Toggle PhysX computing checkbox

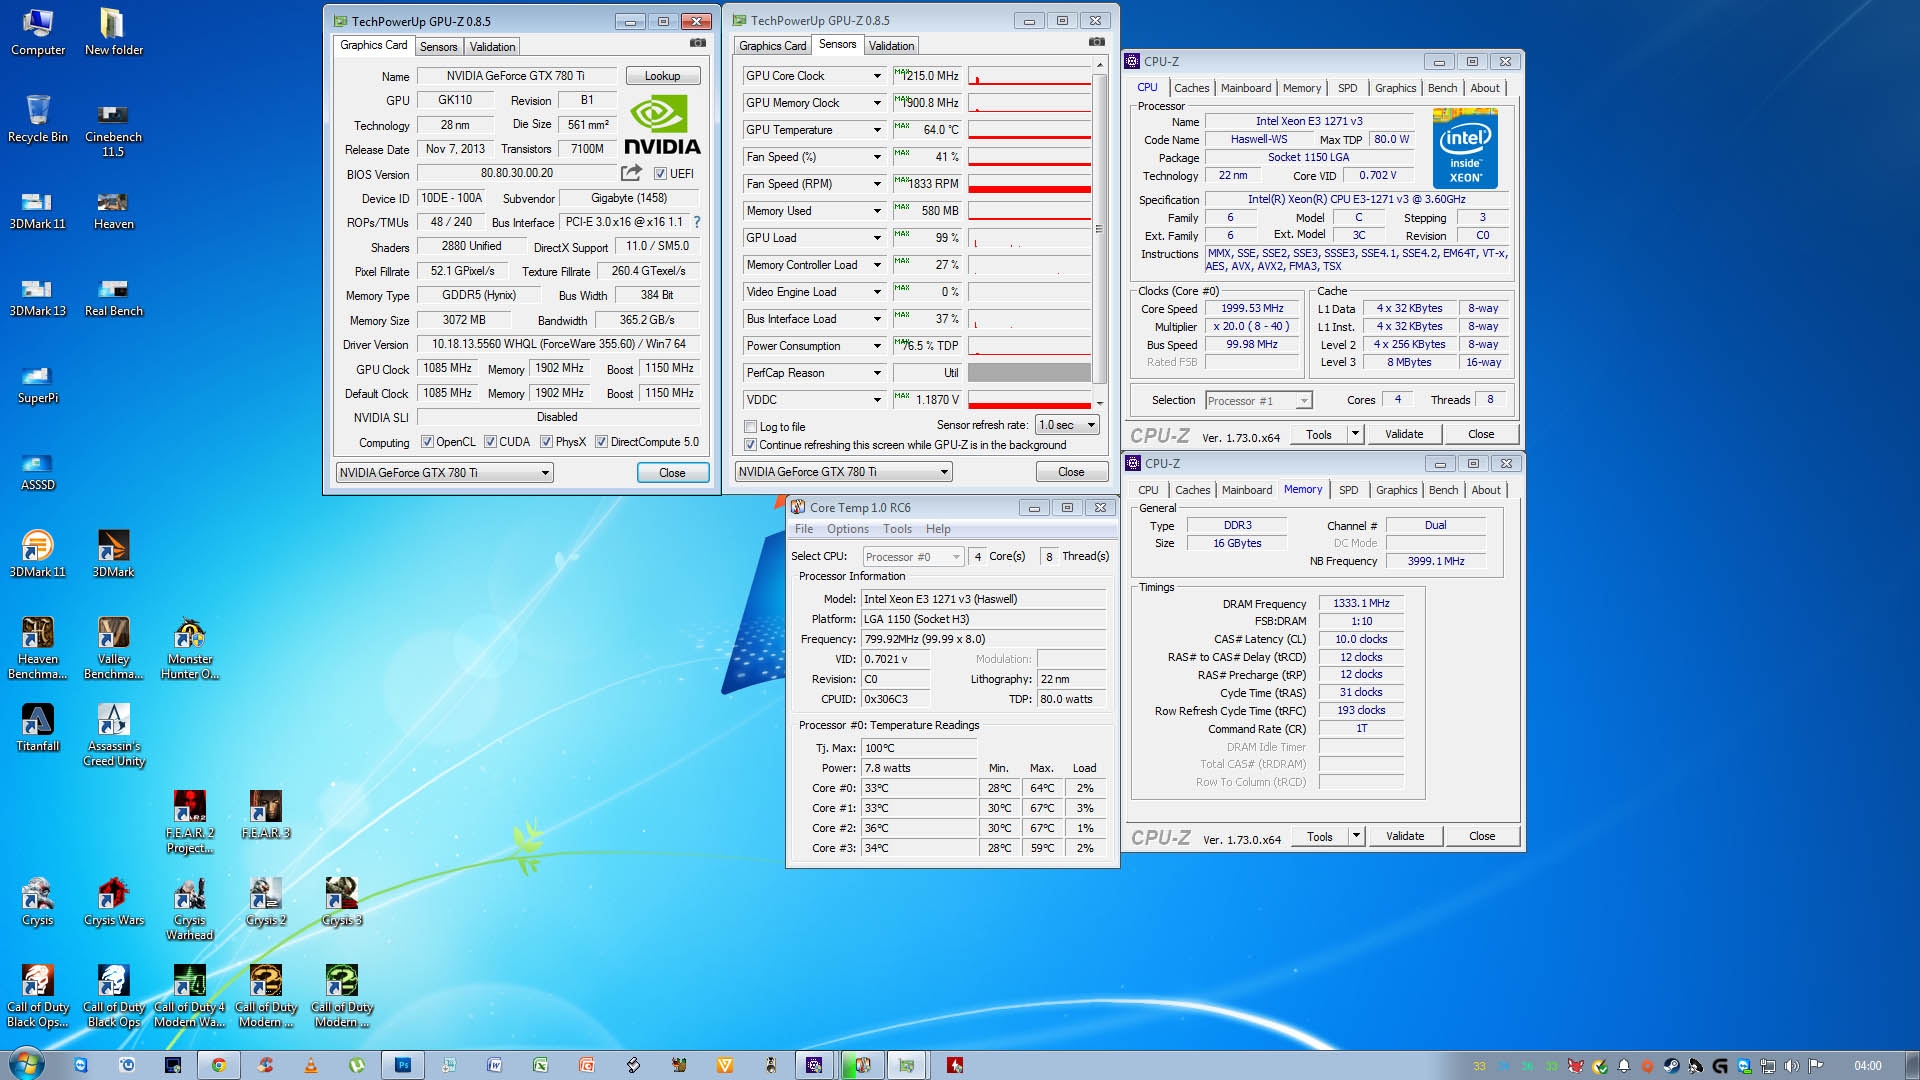pyautogui.click(x=546, y=442)
